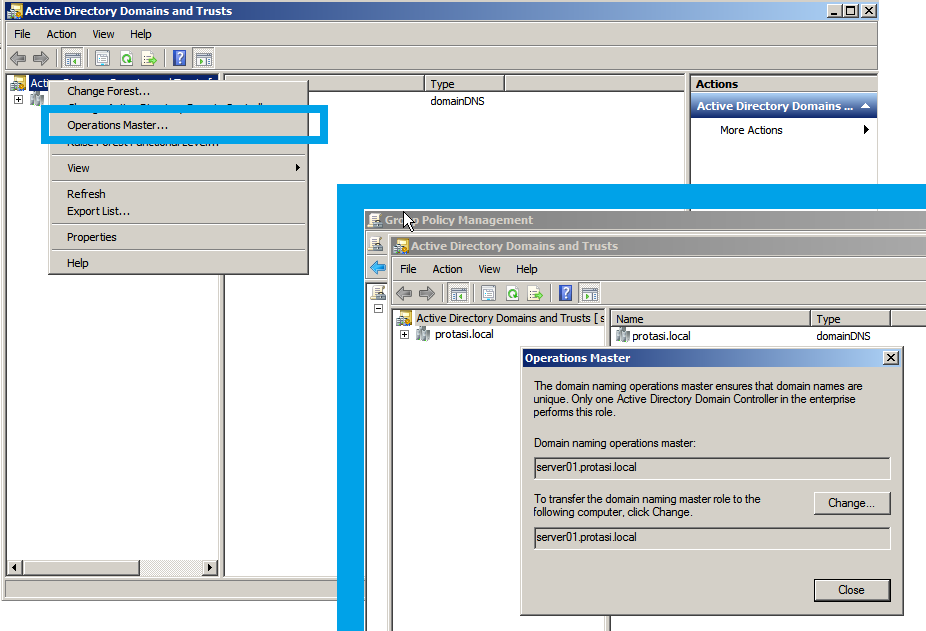Click current domain naming master field

point(712,467)
